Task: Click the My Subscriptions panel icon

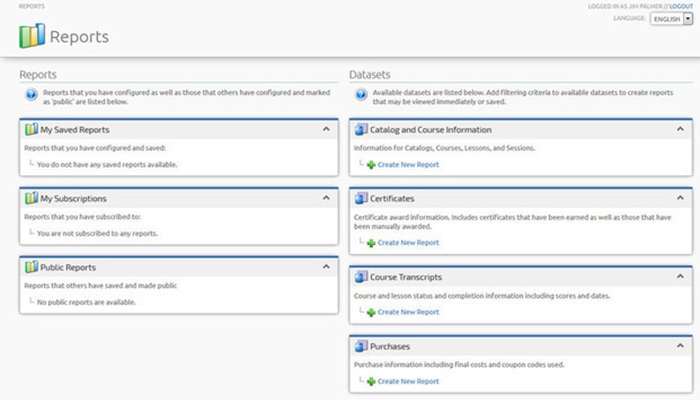Action: (x=30, y=198)
